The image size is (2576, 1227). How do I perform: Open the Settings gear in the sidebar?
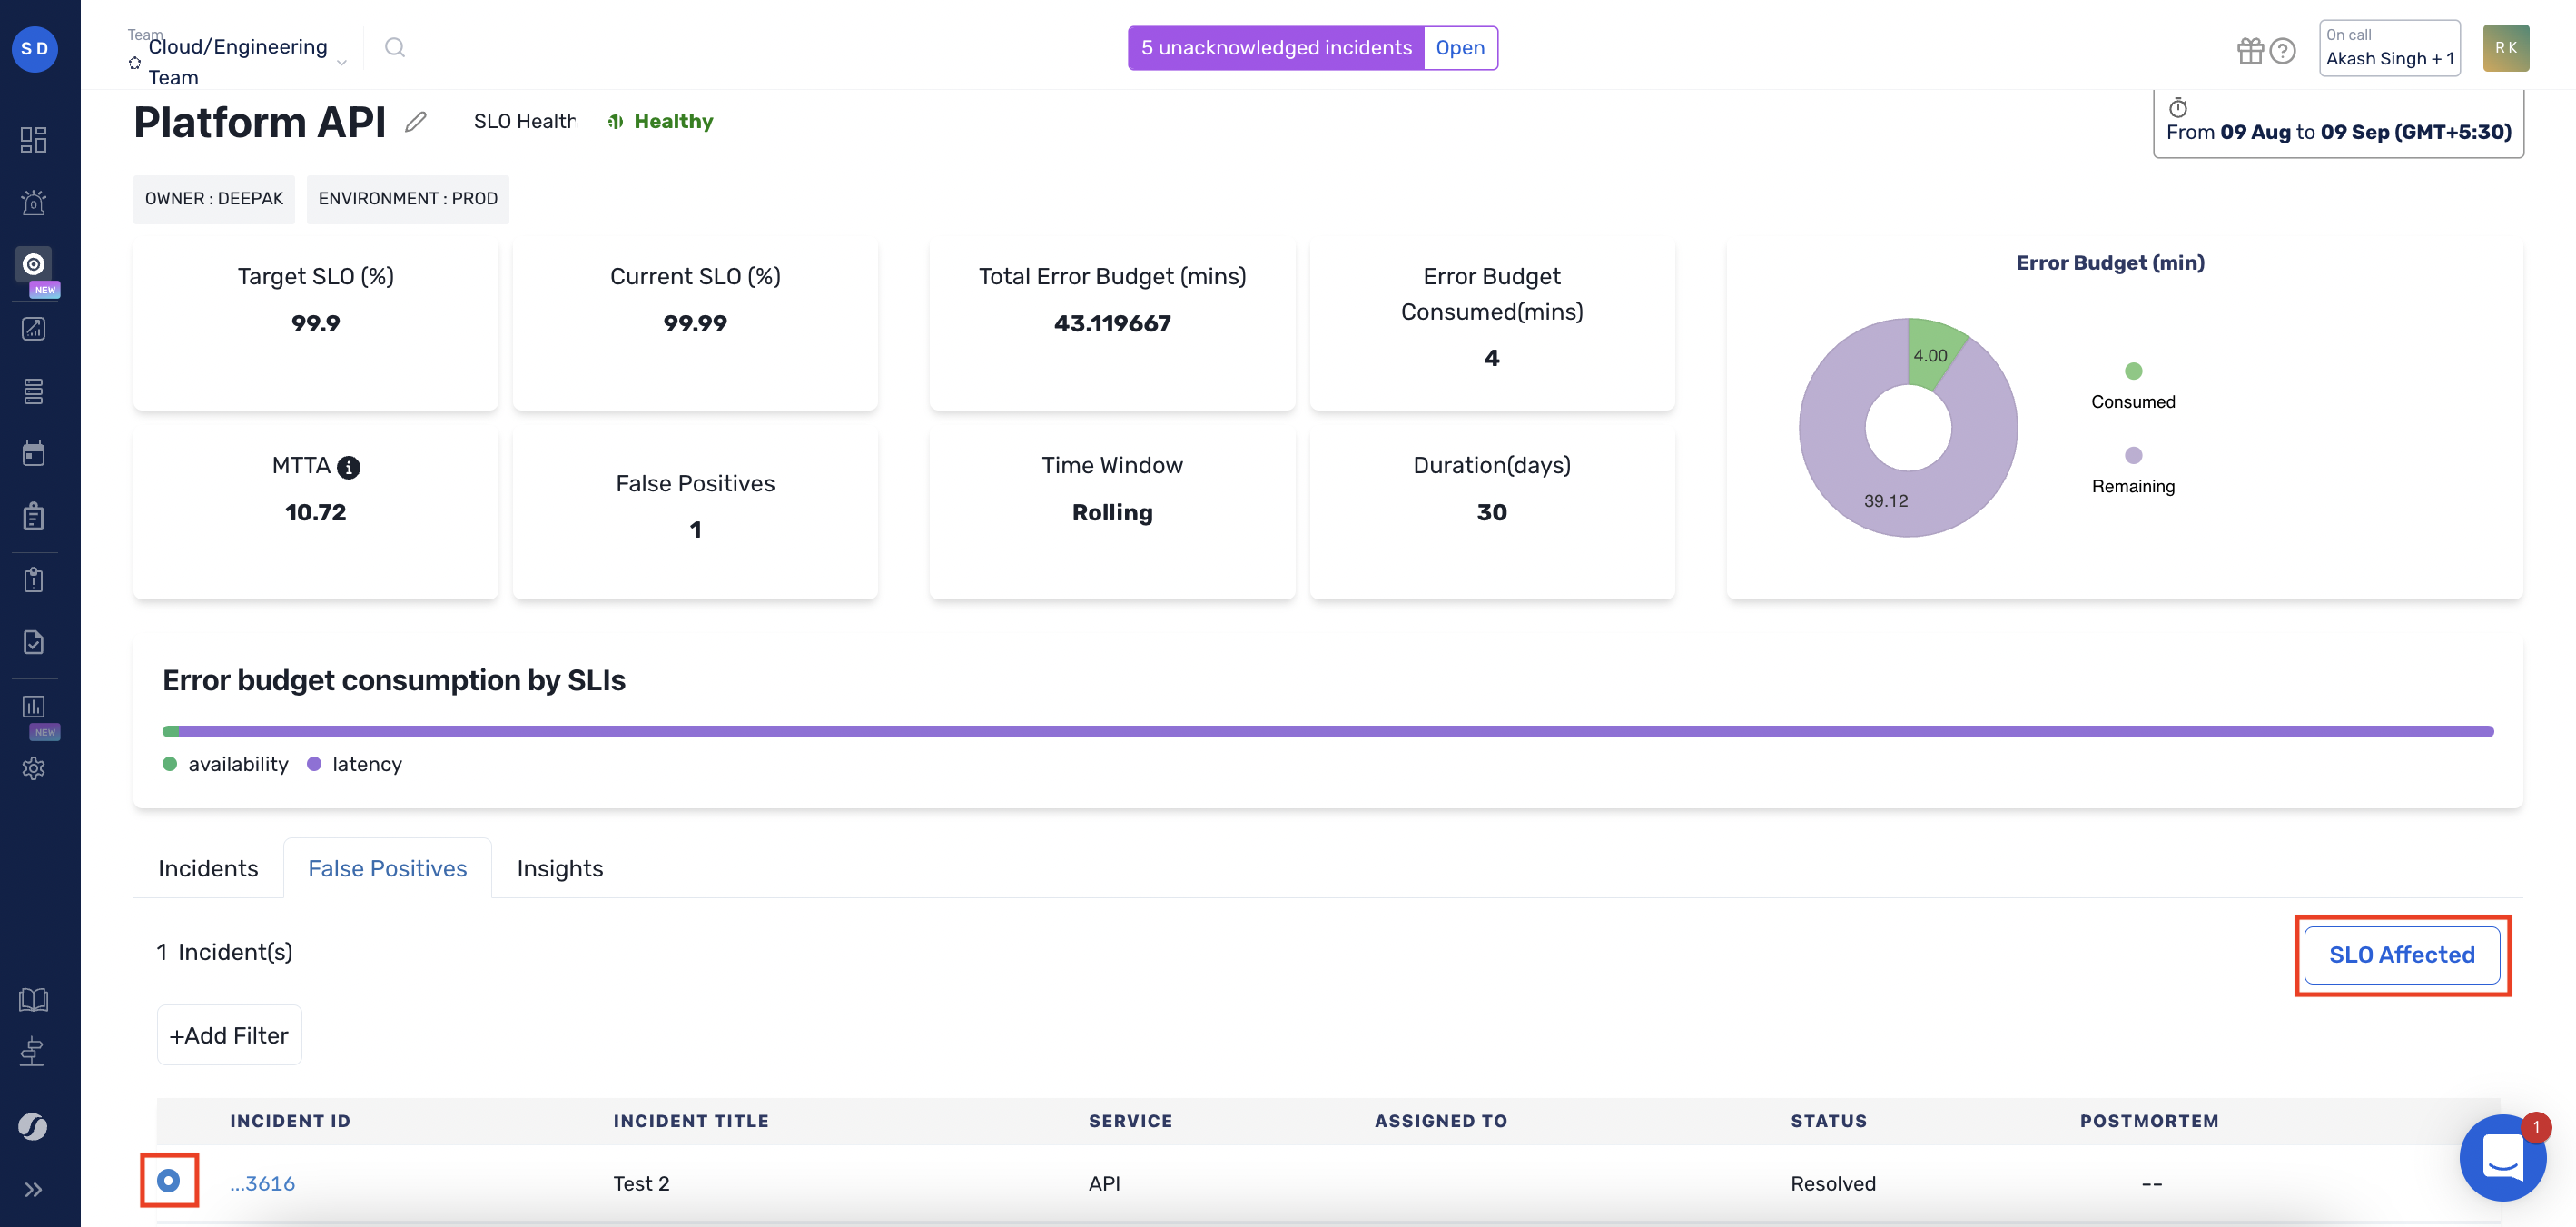(x=33, y=768)
